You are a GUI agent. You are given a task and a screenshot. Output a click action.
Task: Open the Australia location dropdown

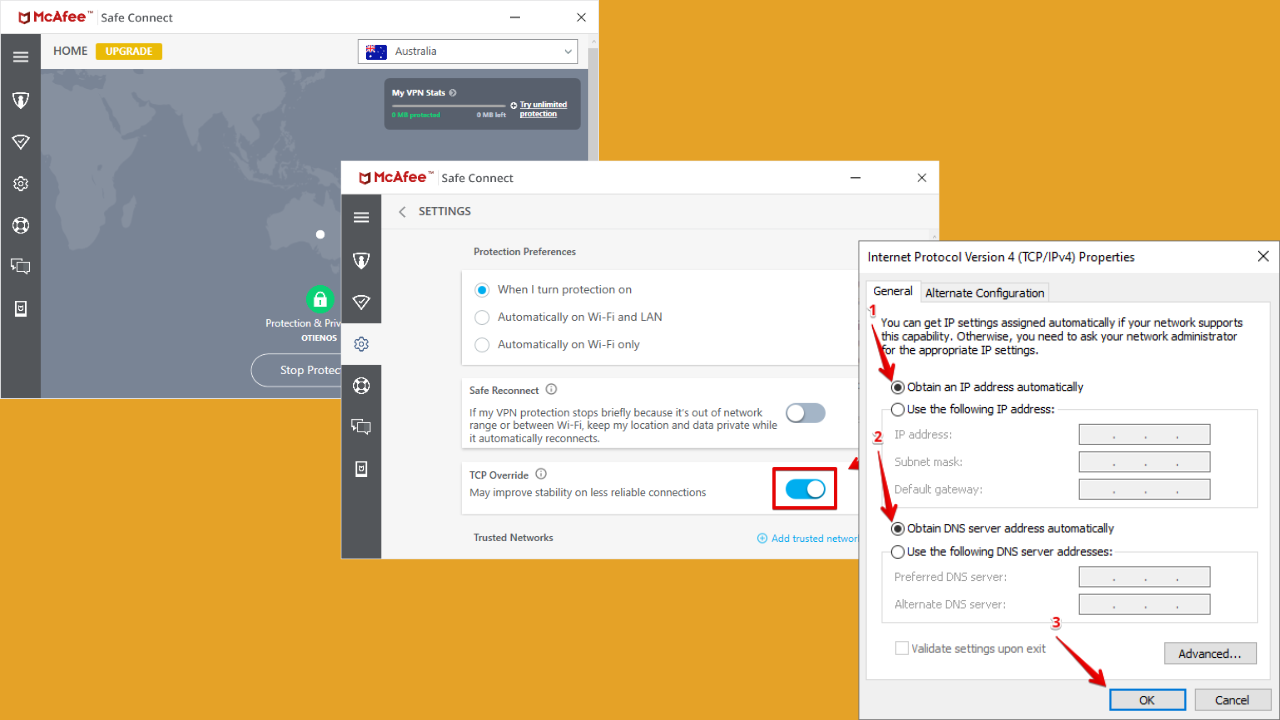coord(468,51)
